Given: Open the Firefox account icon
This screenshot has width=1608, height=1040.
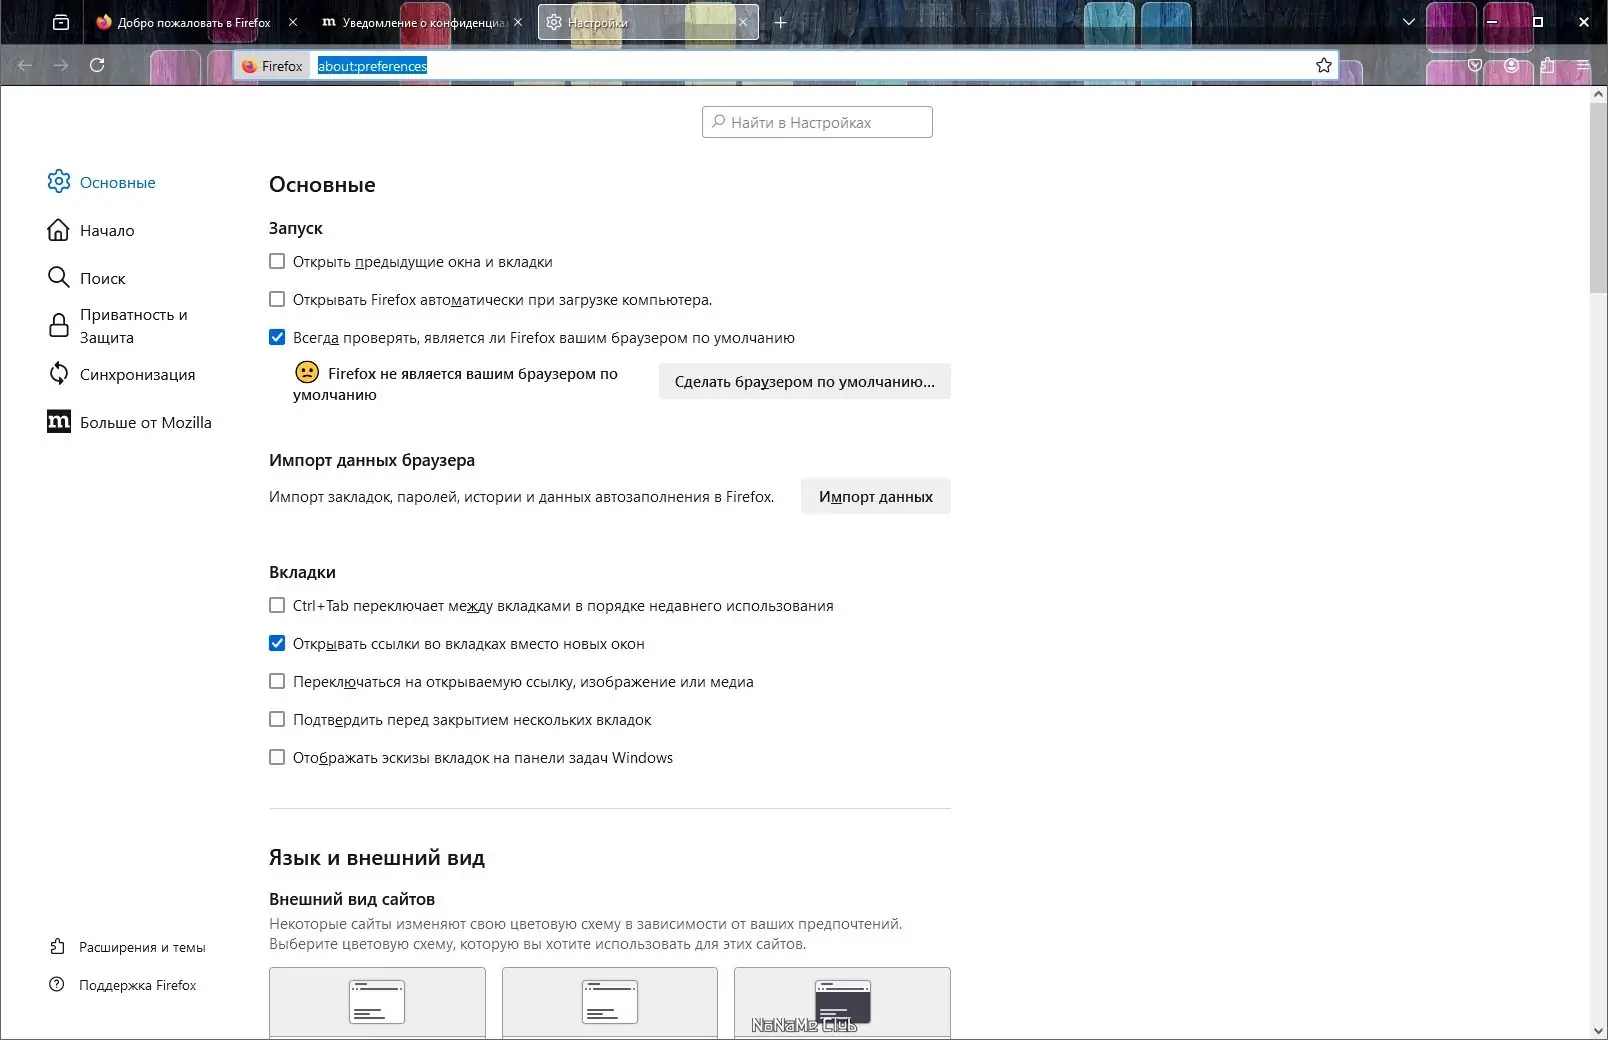Looking at the screenshot, I should pos(1511,65).
